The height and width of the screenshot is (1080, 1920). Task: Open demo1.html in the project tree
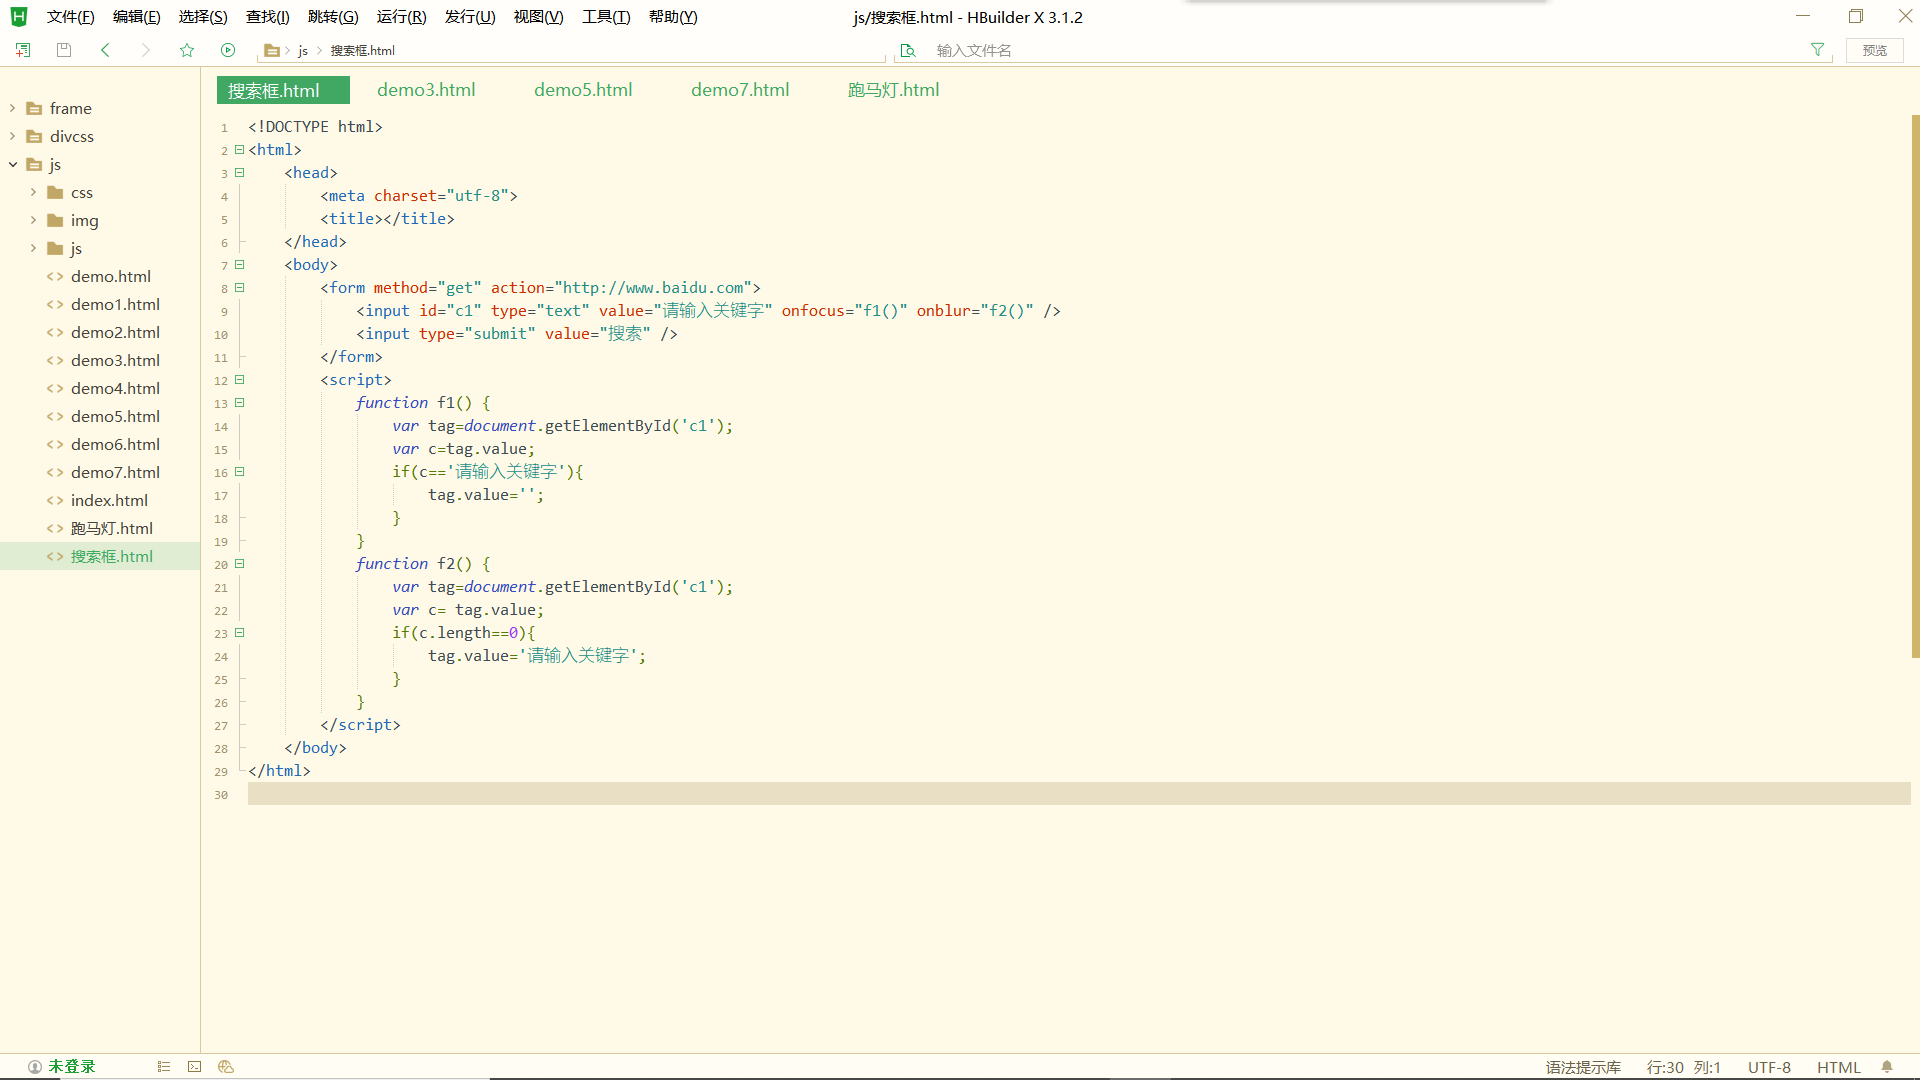point(115,304)
